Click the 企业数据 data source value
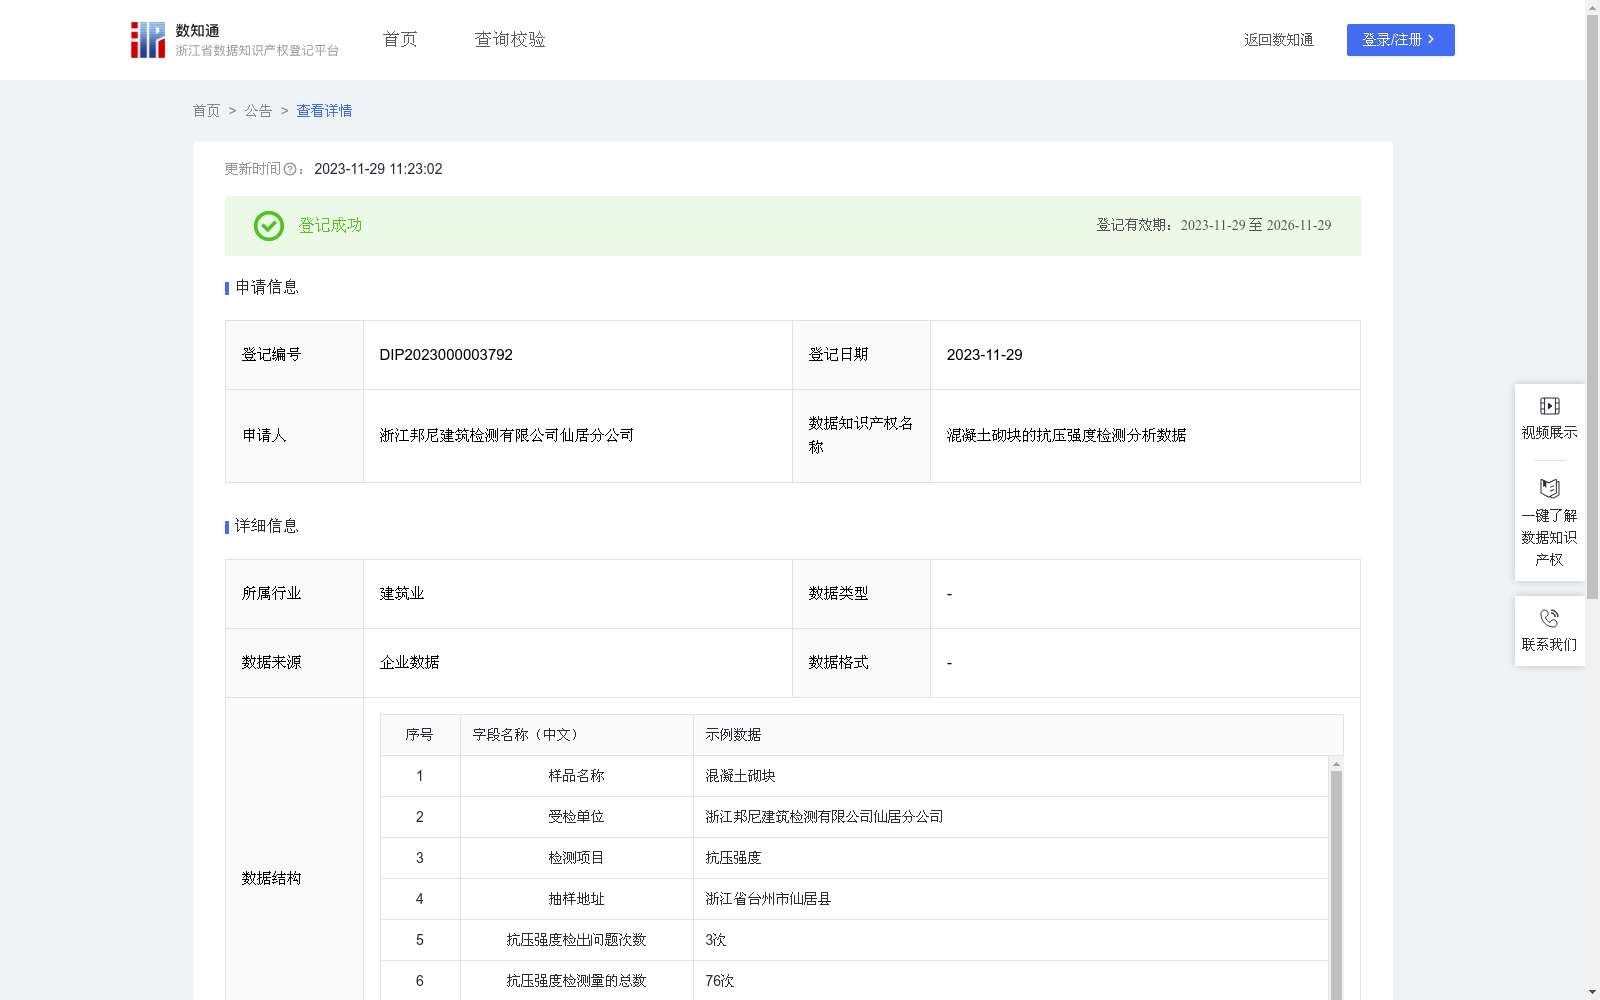Viewport: 1600px width, 1000px height. [x=409, y=663]
